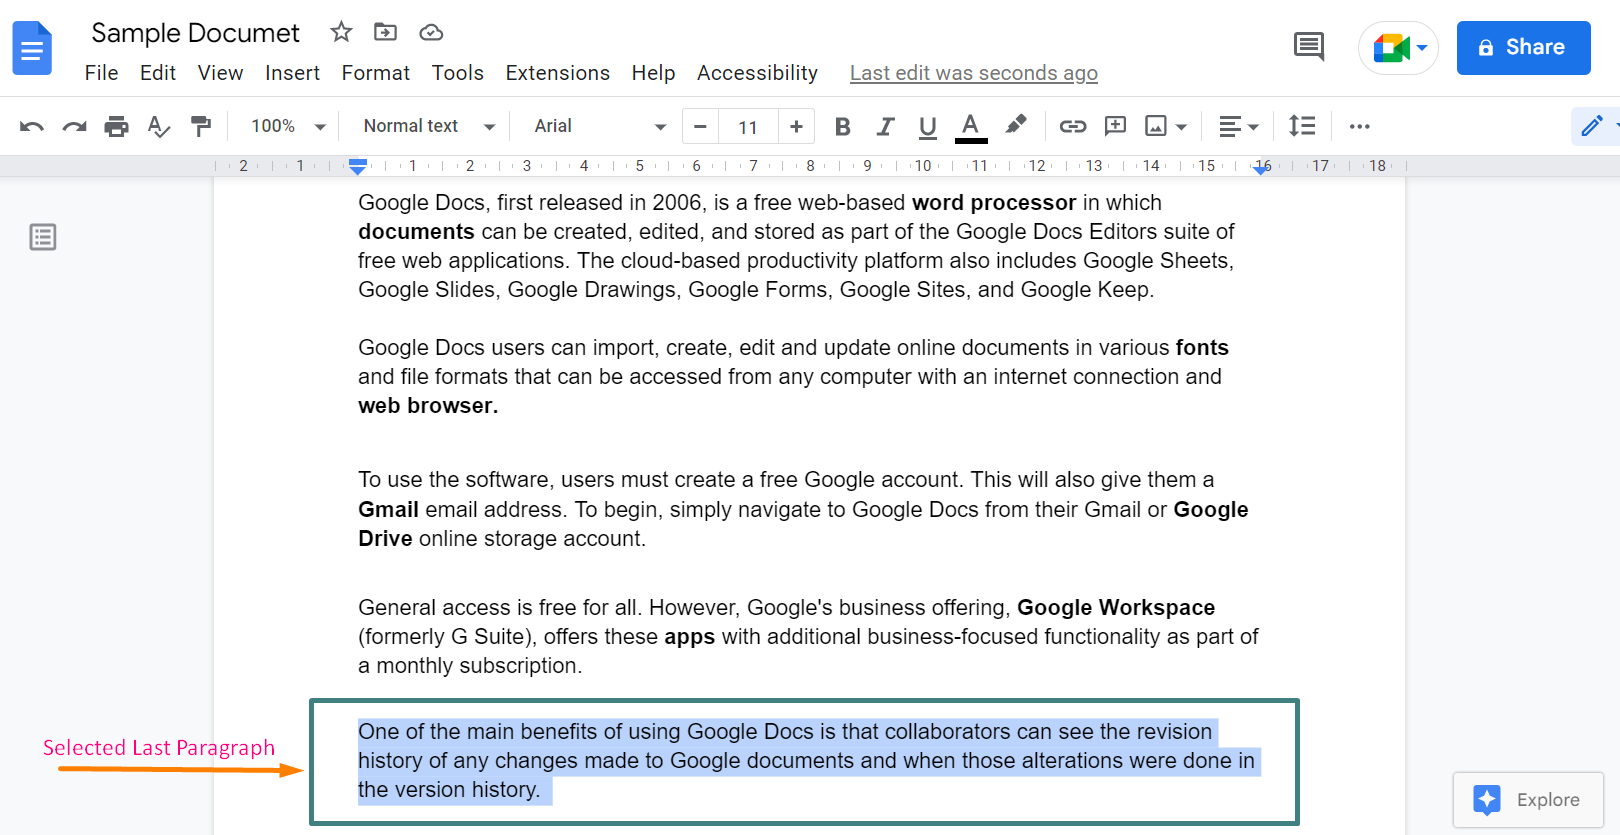
Task: Decrease the font size
Action: tap(700, 127)
